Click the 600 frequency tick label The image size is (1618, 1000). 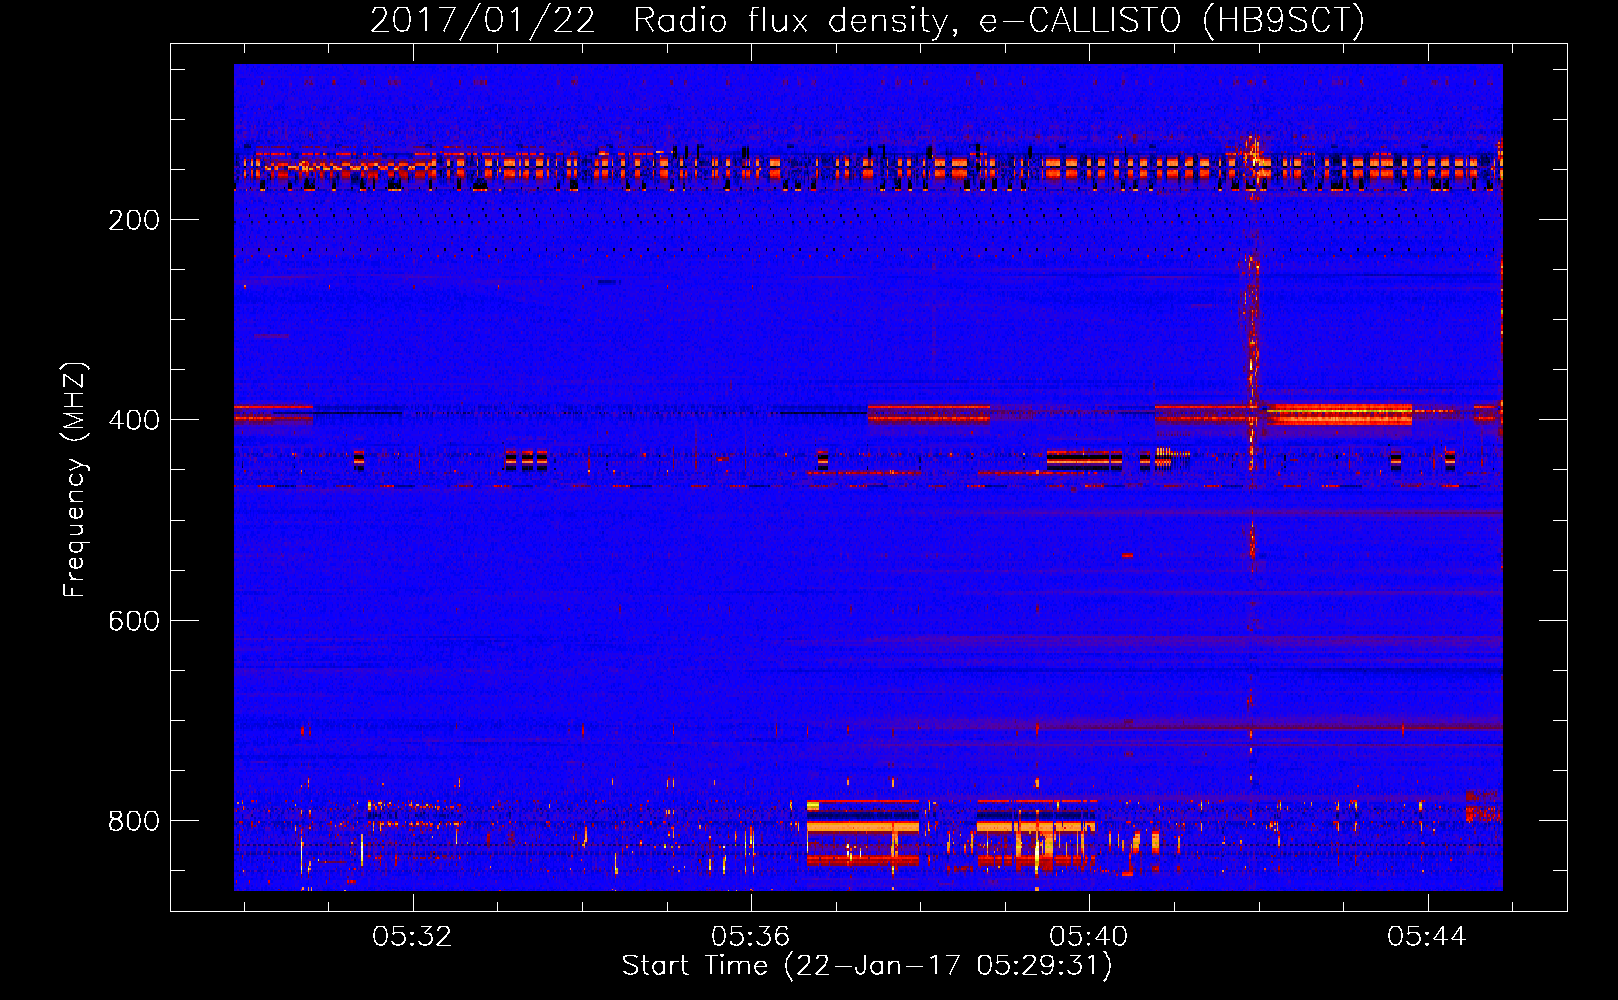click(x=134, y=621)
